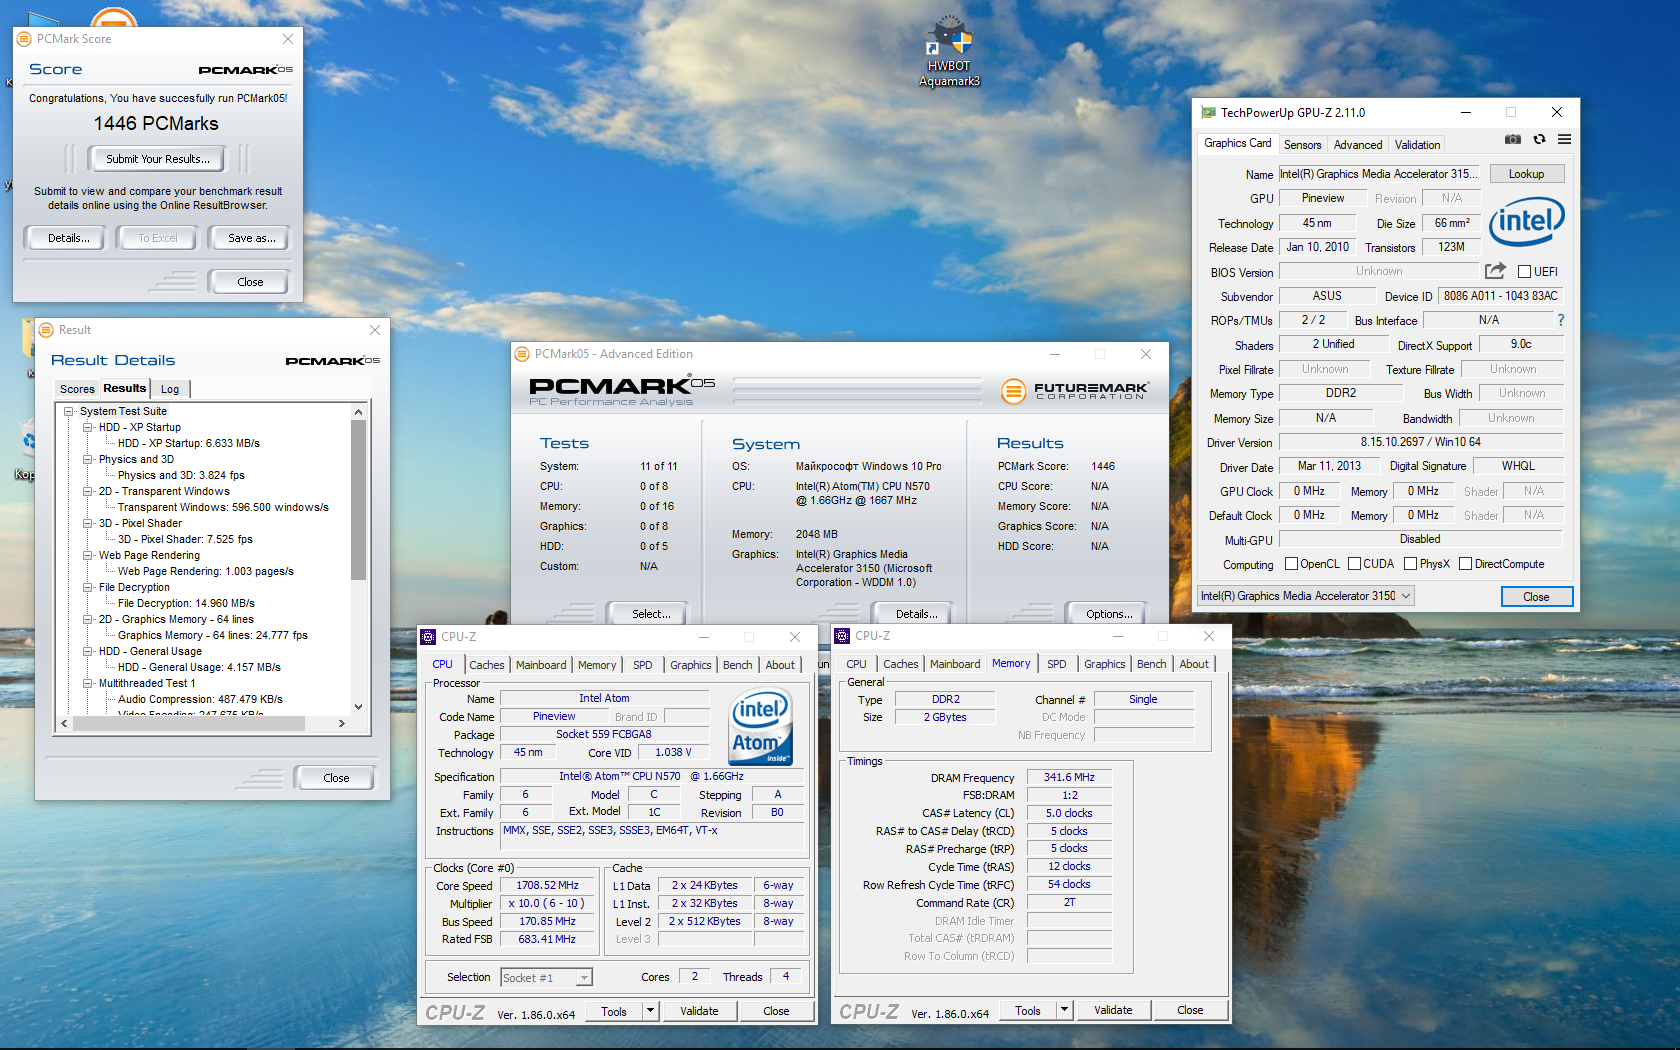Switch to the Sensors tab in GPU-Z

click(1302, 145)
